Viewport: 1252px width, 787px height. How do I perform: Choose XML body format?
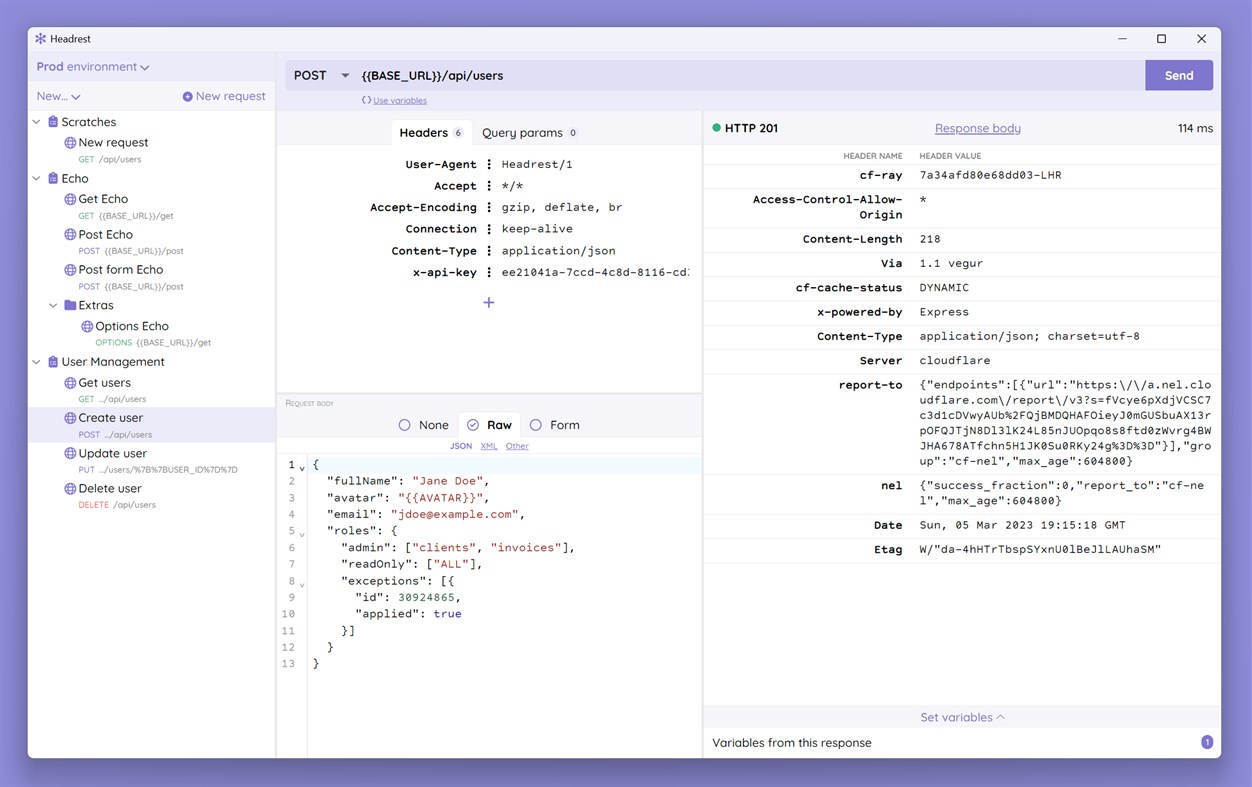click(489, 446)
